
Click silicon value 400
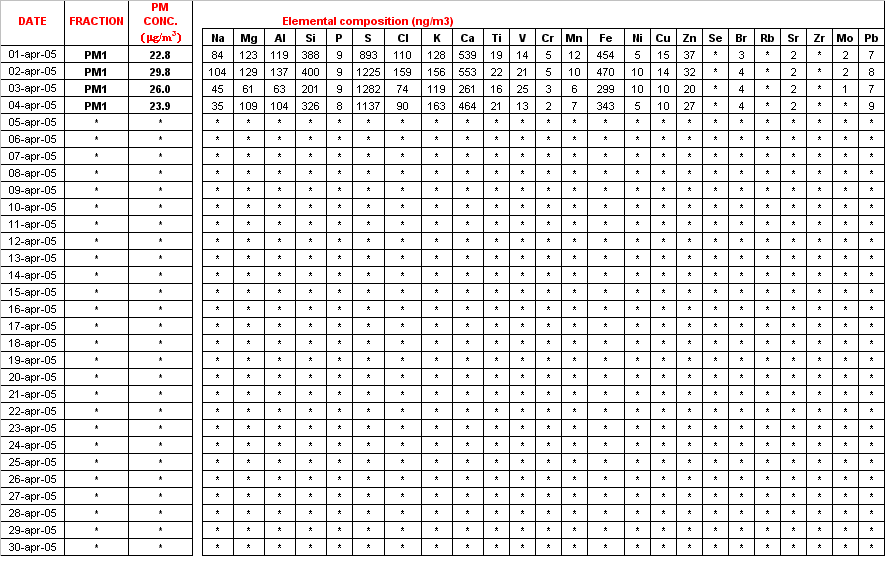tap(310, 72)
